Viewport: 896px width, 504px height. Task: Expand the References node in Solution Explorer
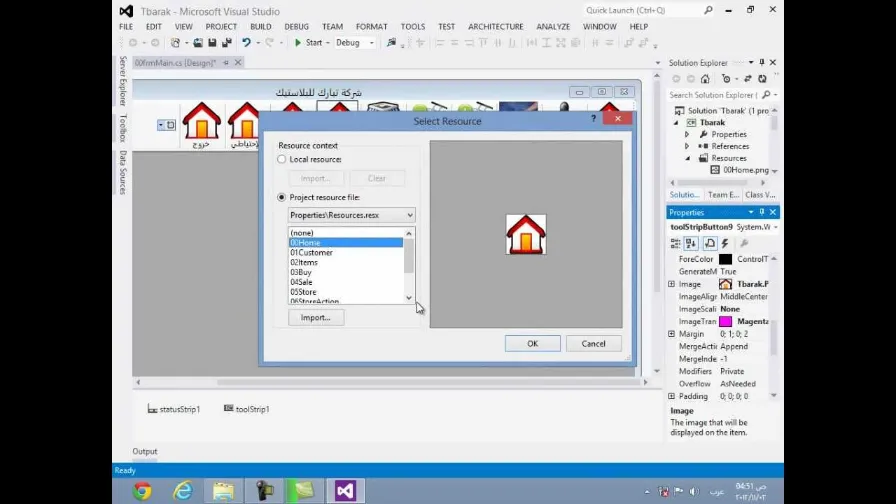687,146
